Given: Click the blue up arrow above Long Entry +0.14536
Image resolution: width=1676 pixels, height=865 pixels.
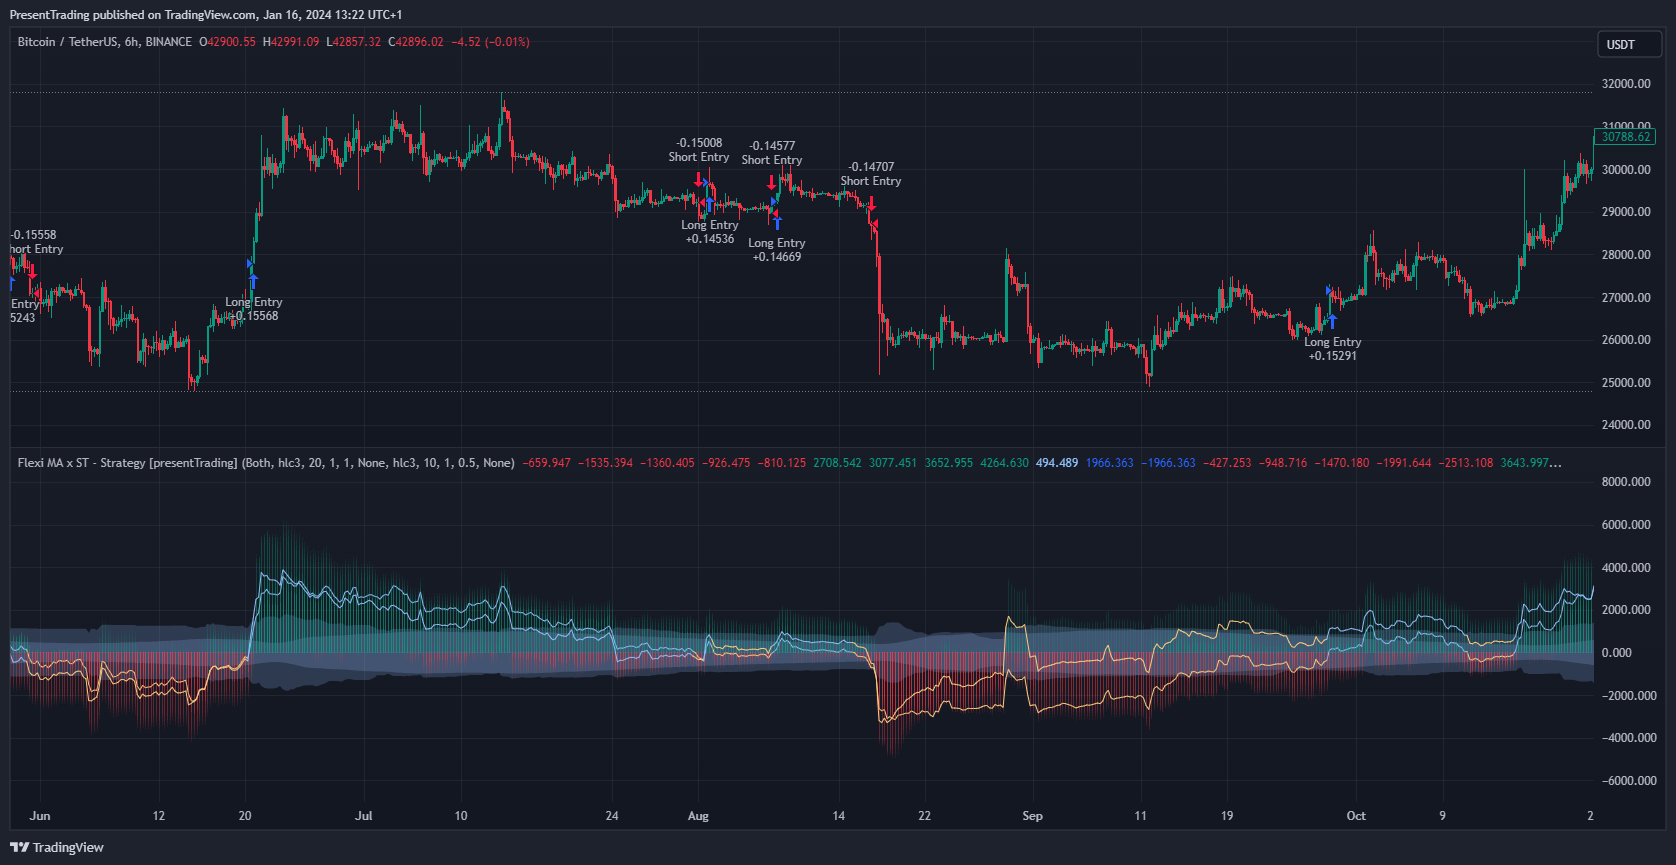Looking at the screenshot, I should 709,206.
